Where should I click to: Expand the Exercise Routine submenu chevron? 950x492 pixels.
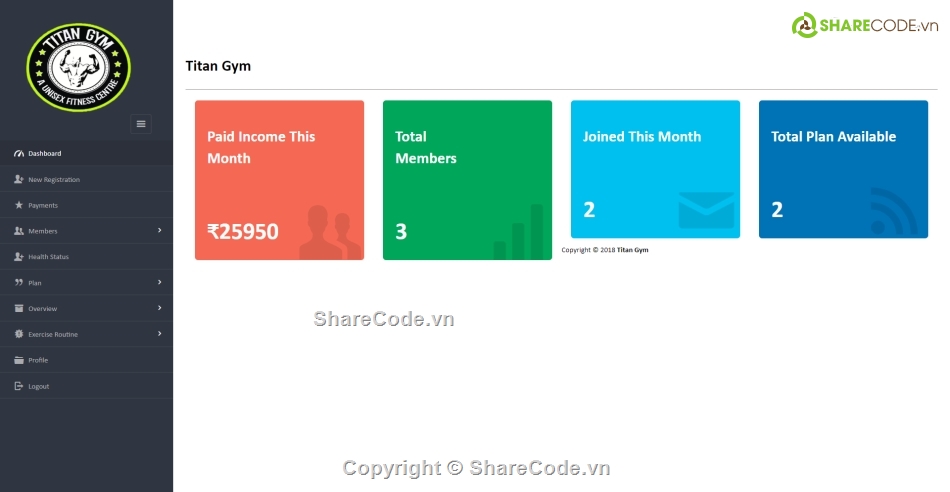tap(159, 334)
